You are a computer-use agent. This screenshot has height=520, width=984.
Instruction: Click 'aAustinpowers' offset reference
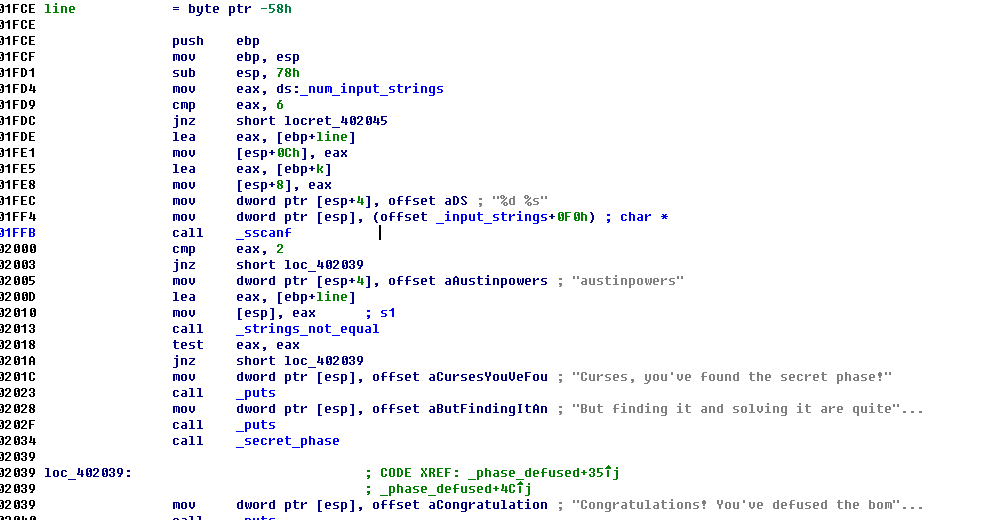(496, 281)
